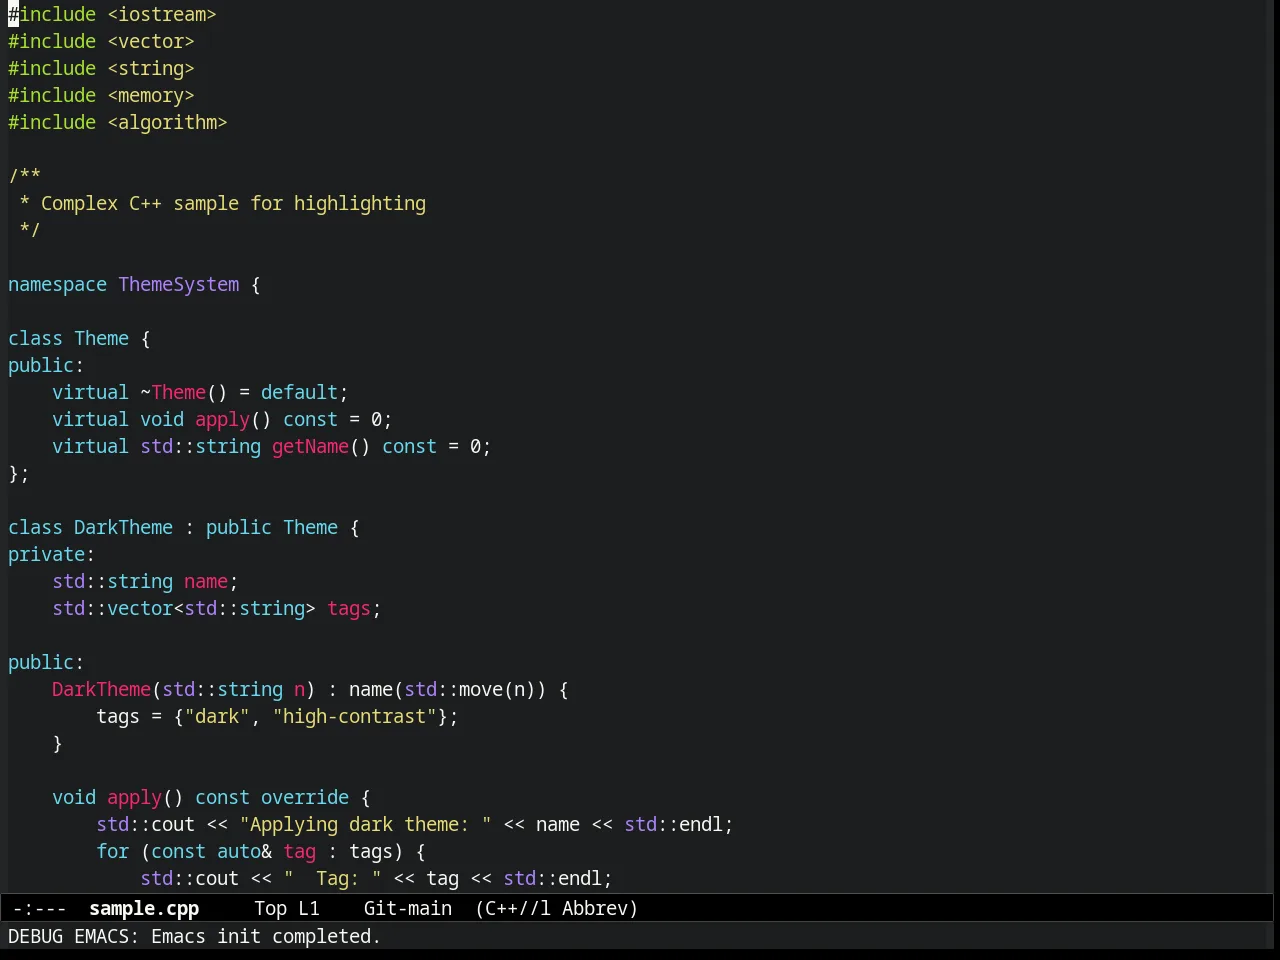Click the 'name' member variable declaration

pyautogui.click(x=206, y=581)
